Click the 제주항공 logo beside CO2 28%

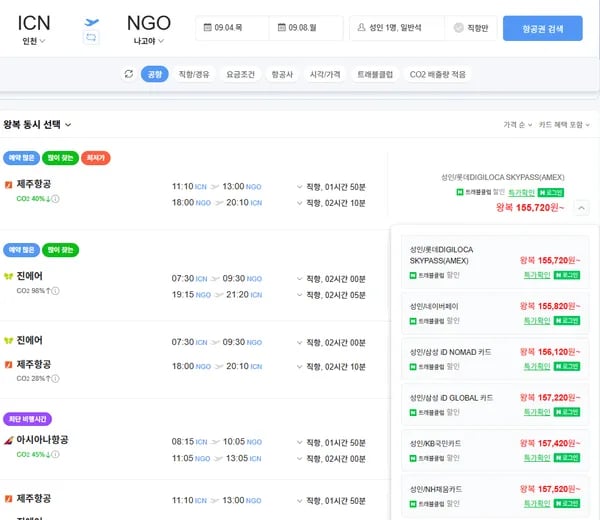click(8, 365)
